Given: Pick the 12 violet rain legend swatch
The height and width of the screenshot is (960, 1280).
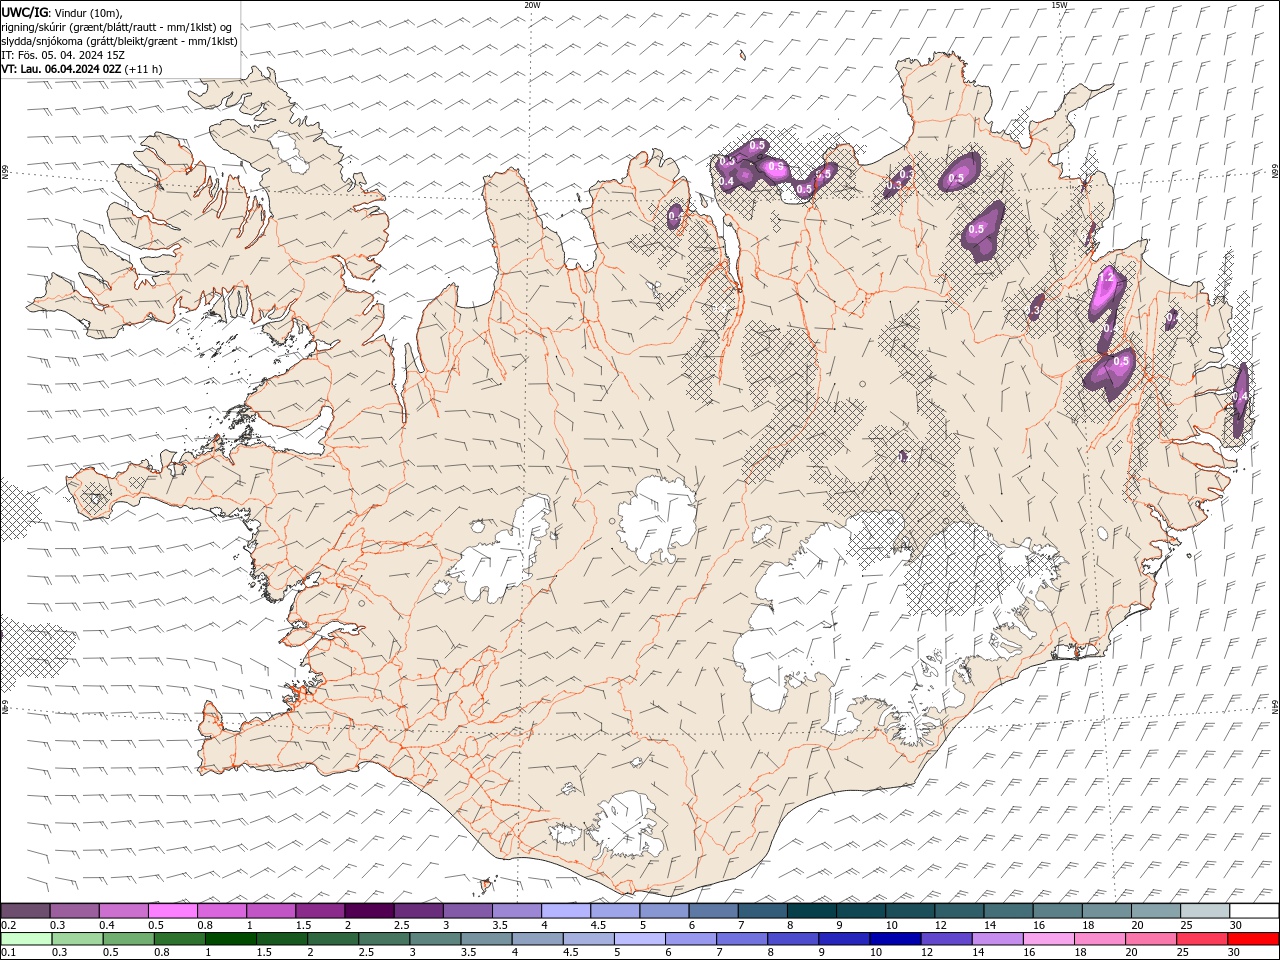Looking at the screenshot, I should (x=946, y=939).
